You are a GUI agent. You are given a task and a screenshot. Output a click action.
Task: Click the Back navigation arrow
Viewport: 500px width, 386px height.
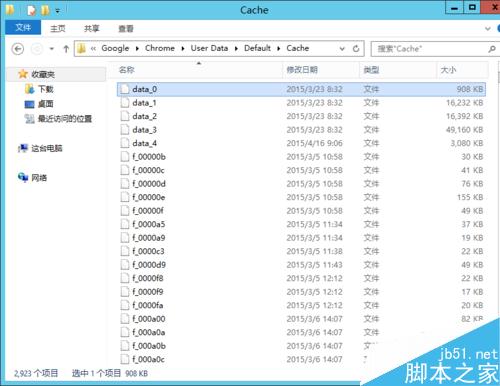pyautogui.click(x=18, y=49)
